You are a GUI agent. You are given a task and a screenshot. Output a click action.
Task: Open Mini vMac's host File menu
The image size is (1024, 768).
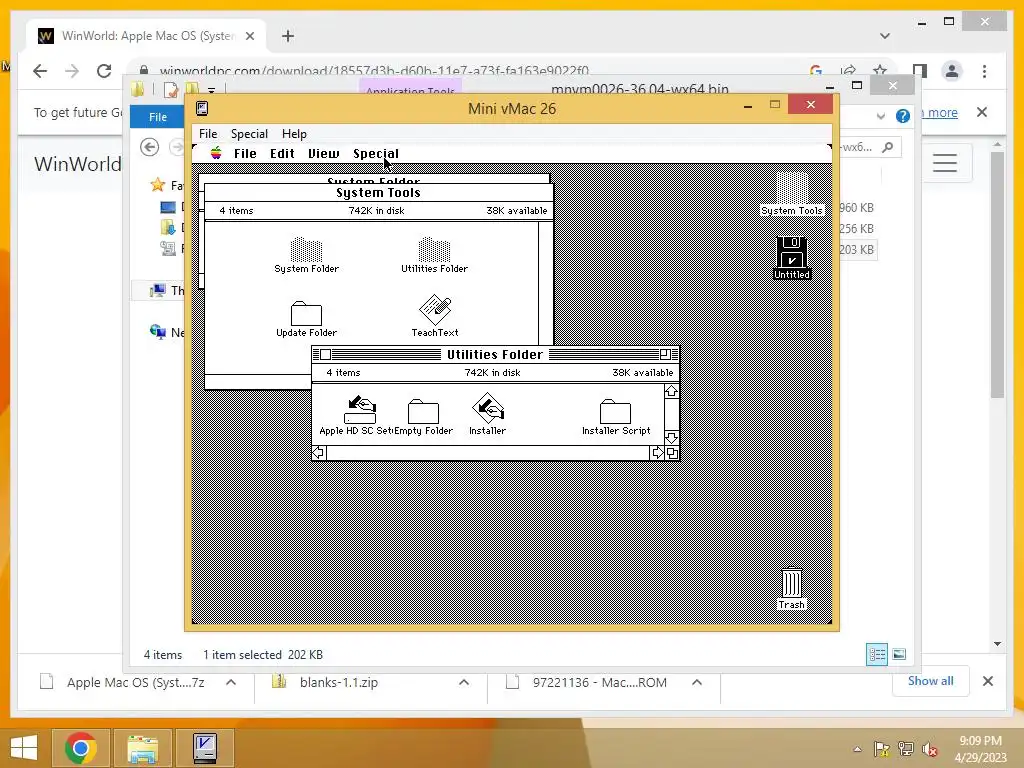coord(208,134)
